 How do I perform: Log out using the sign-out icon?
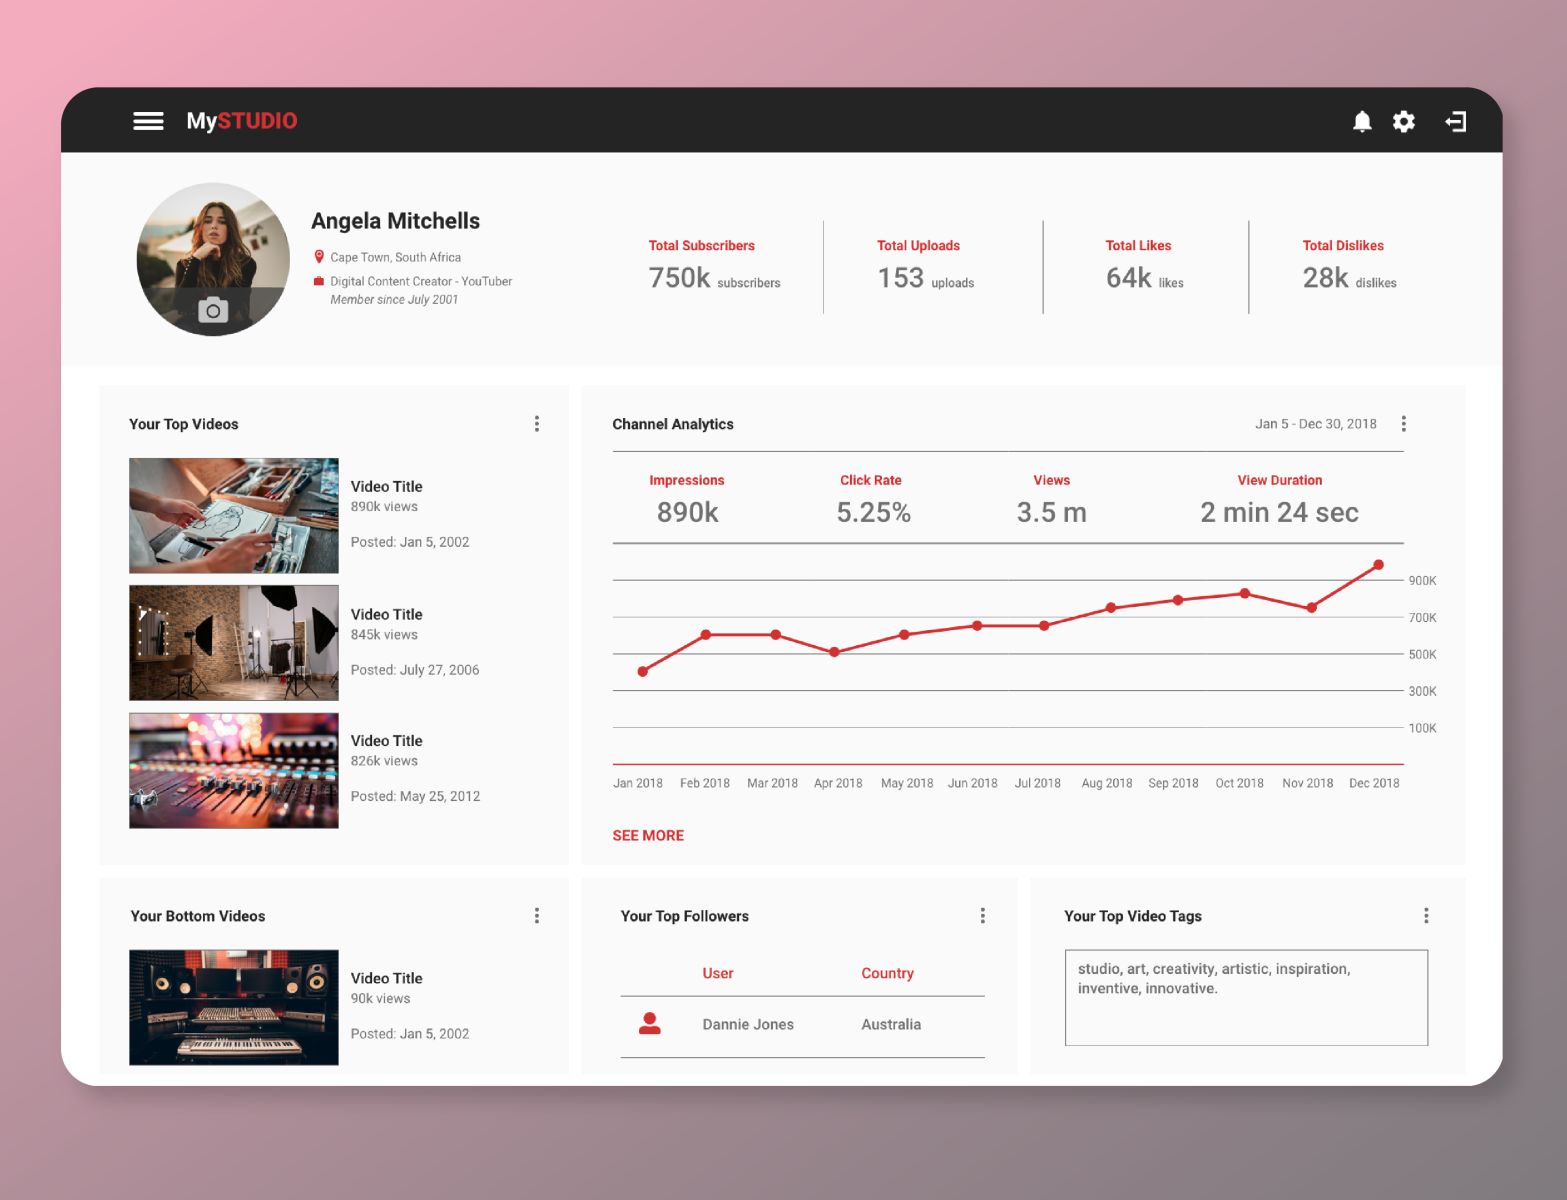1456,121
